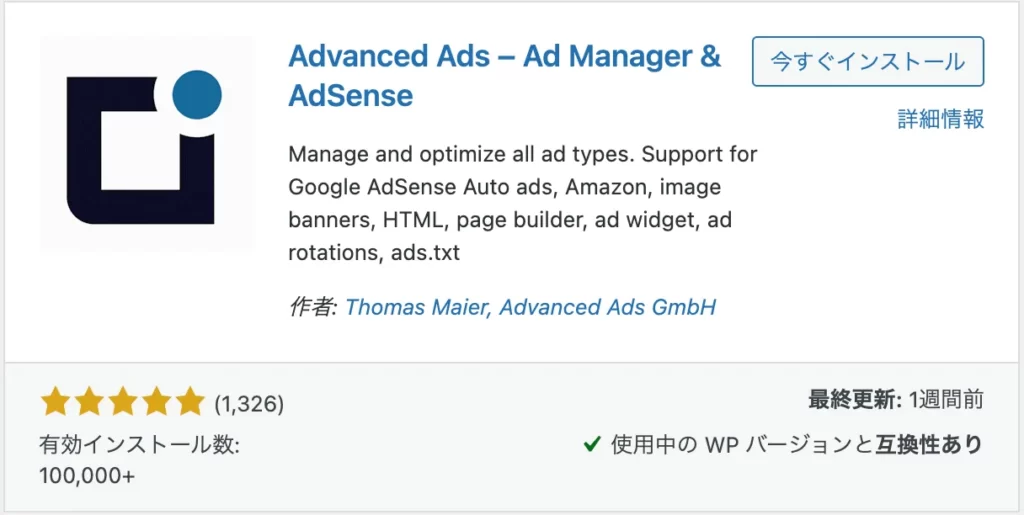Screen dimensions: 1024x515
Task: Open the Advanced Ads – Ad Manager & AdSense title
Action: point(504,76)
